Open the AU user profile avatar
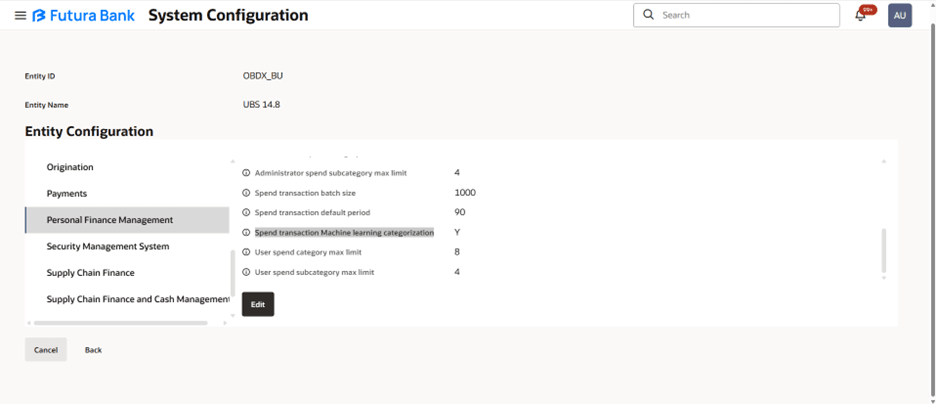Viewport: 936px width, 404px height. click(x=899, y=15)
